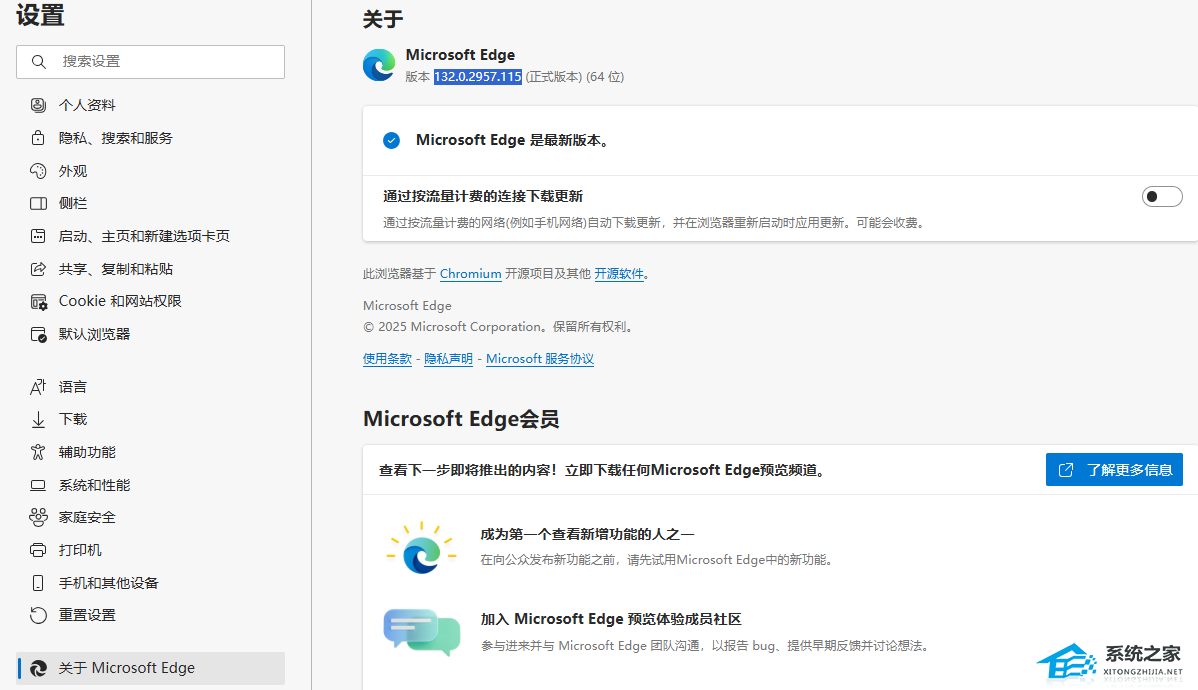Click the laptop icon beside 系统和性能
This screenshot has height=690, width=1198.
[38, 485]
